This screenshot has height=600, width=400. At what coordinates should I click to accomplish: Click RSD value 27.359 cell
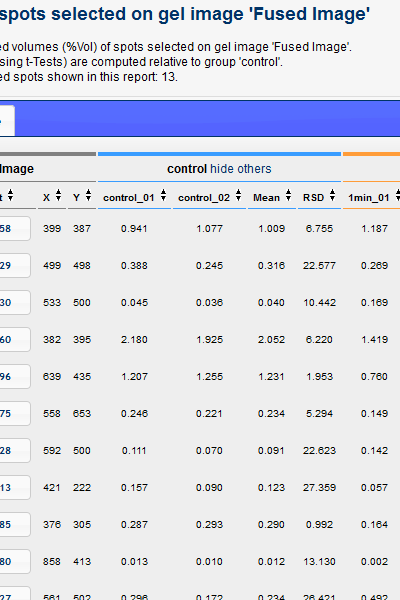pos(319,488)
